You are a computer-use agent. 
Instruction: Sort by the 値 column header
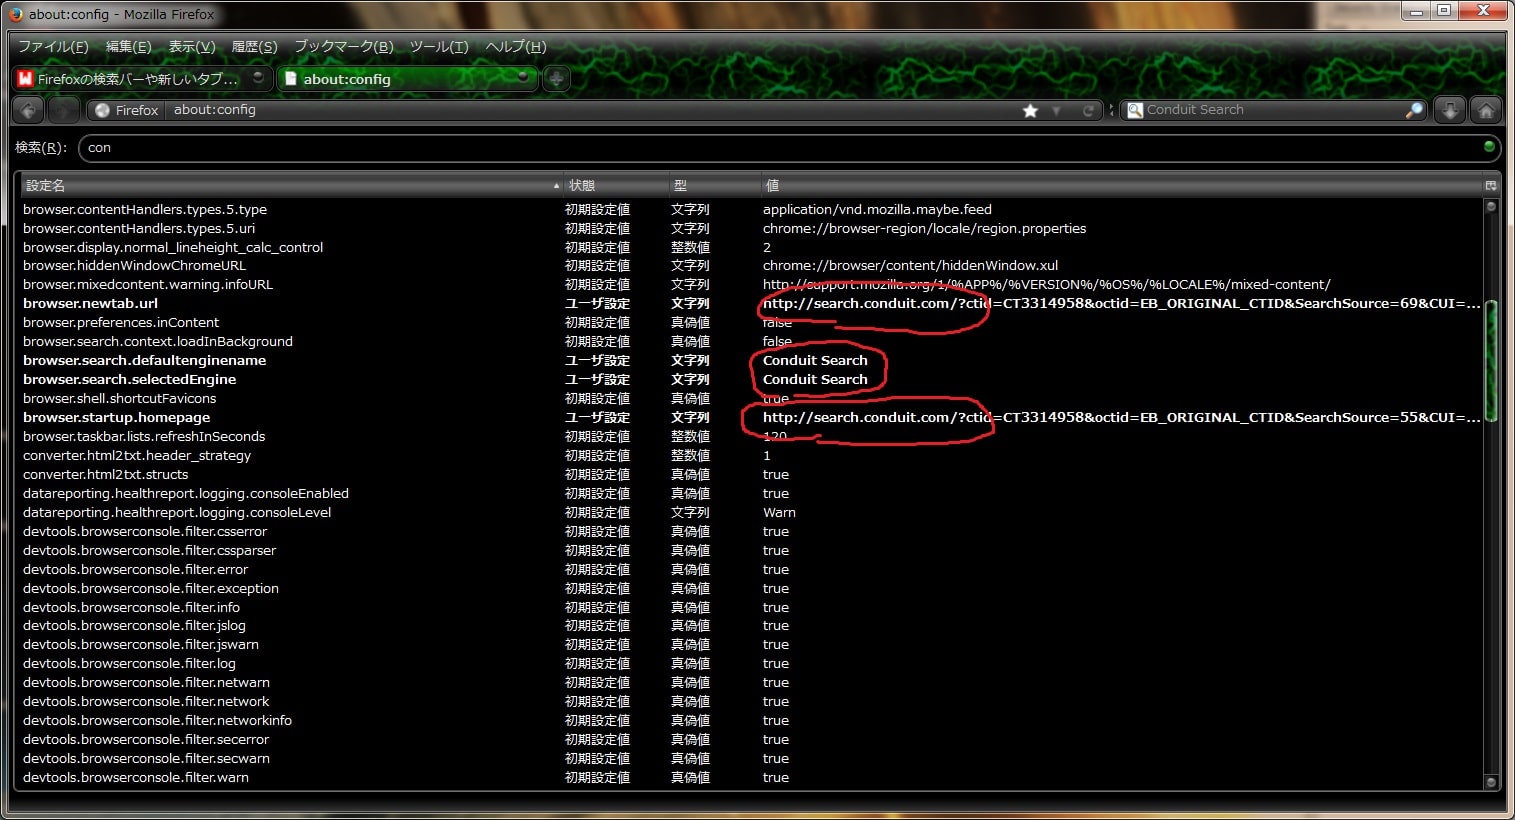[1122, 185]
